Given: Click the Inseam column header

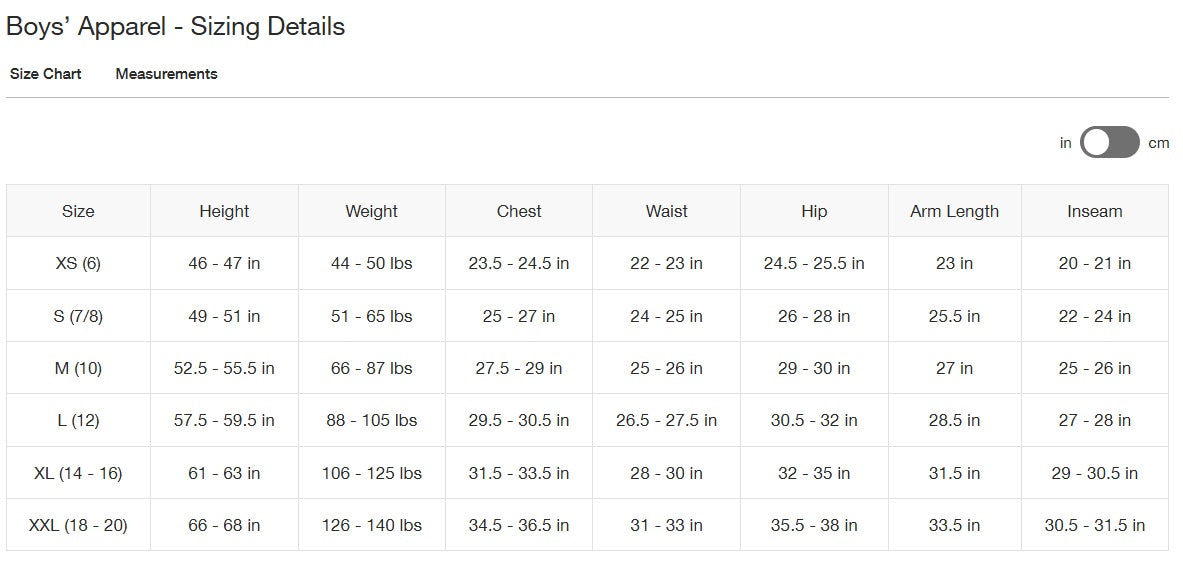Looking at the screenshot, I should (1095, 211).
